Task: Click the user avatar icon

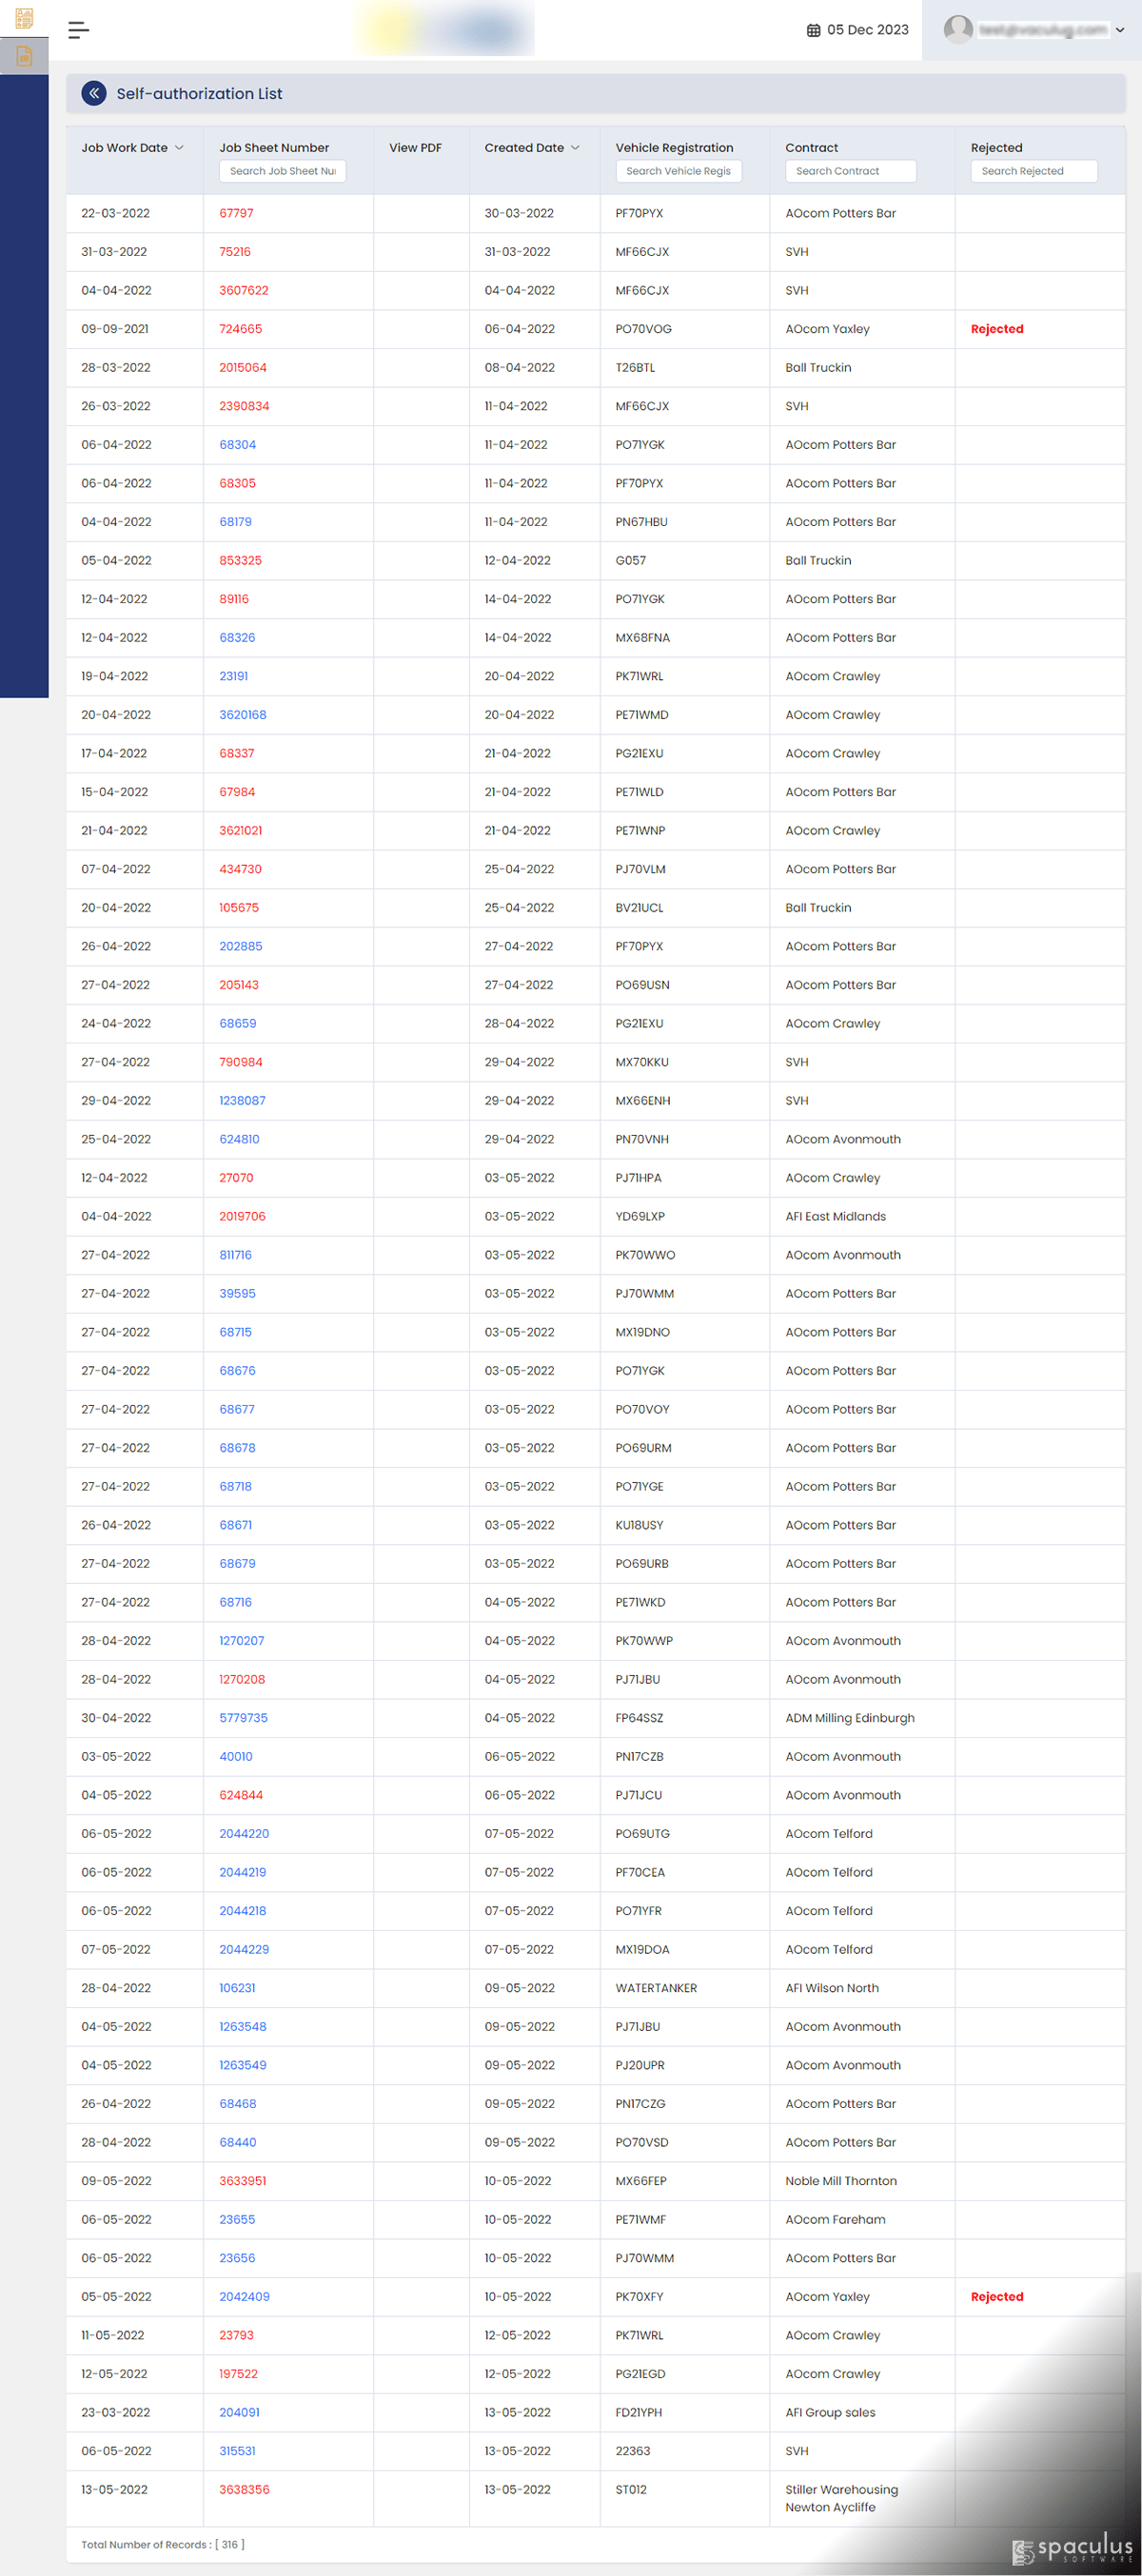Action: (958, 30)
